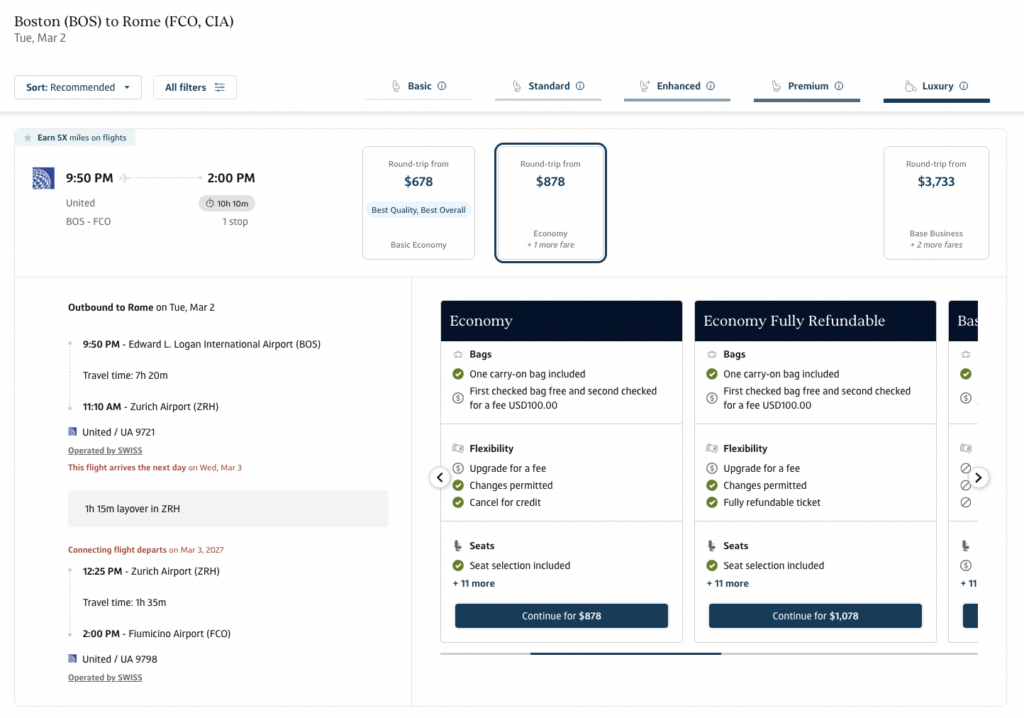The image size is (1024, 718).
Task: Expand '+ 11 more' under Economy fare
Action: [x=473, y=583]
